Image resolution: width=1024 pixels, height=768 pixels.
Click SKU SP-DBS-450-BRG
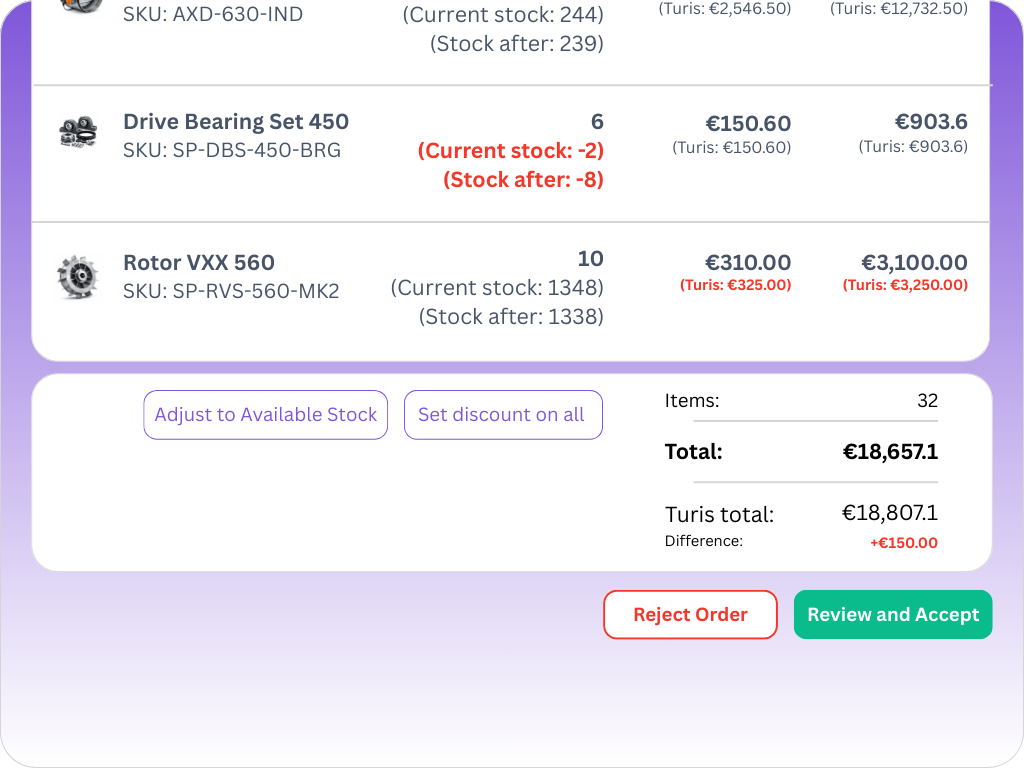point(232,150)
